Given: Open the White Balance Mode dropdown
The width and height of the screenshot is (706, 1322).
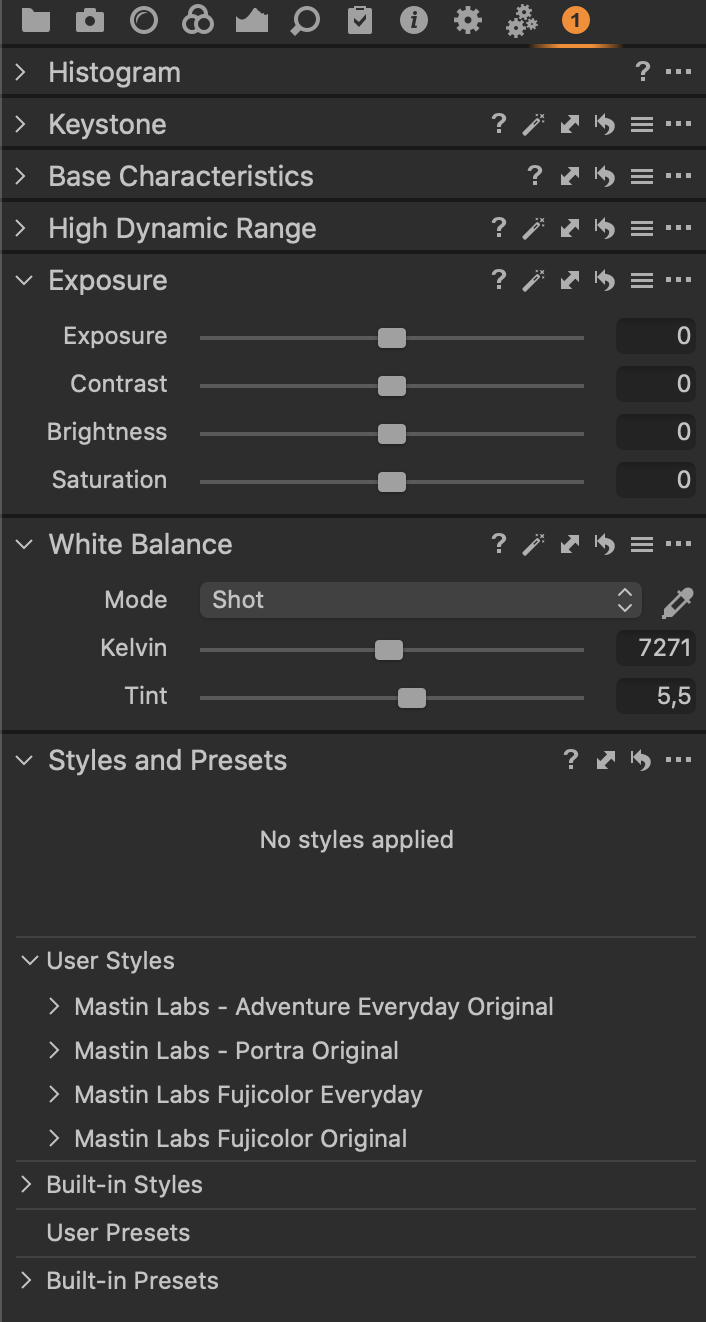Looking at the screenshot, I should tap(420, 600).
